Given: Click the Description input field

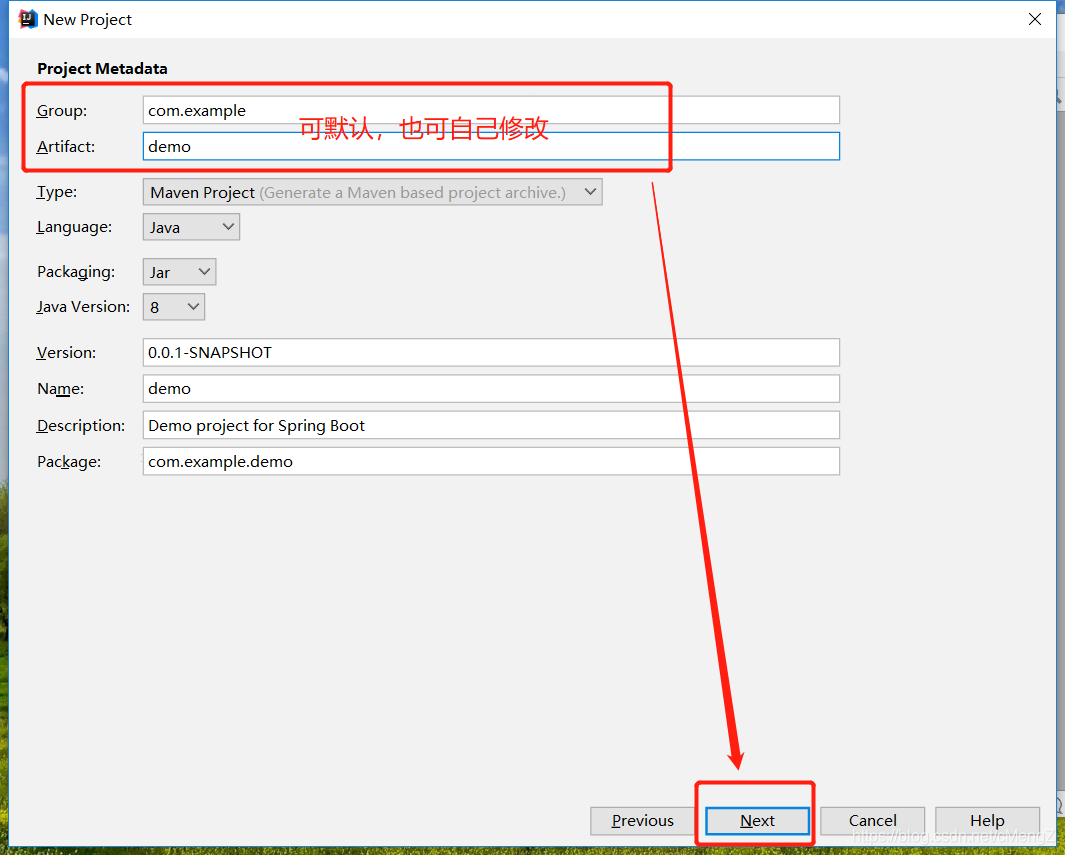Looking at the screenshot, I should [x=491, y=425].
